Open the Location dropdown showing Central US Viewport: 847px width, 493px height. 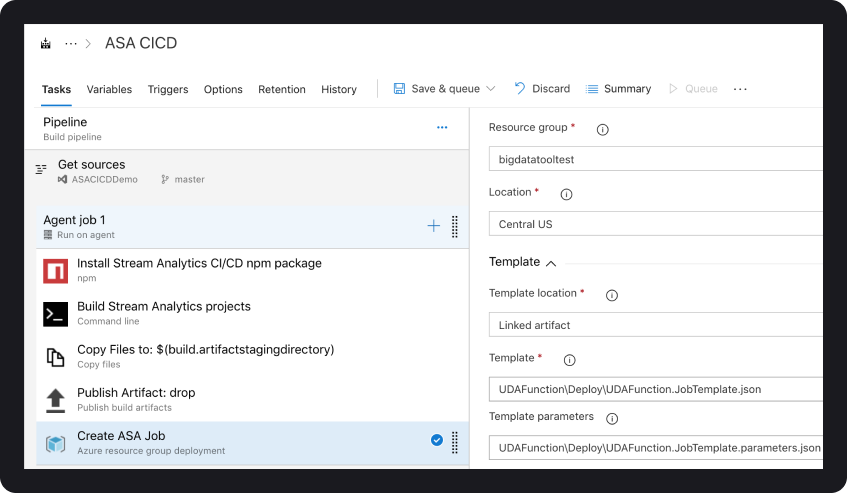(x=655, y=224)
